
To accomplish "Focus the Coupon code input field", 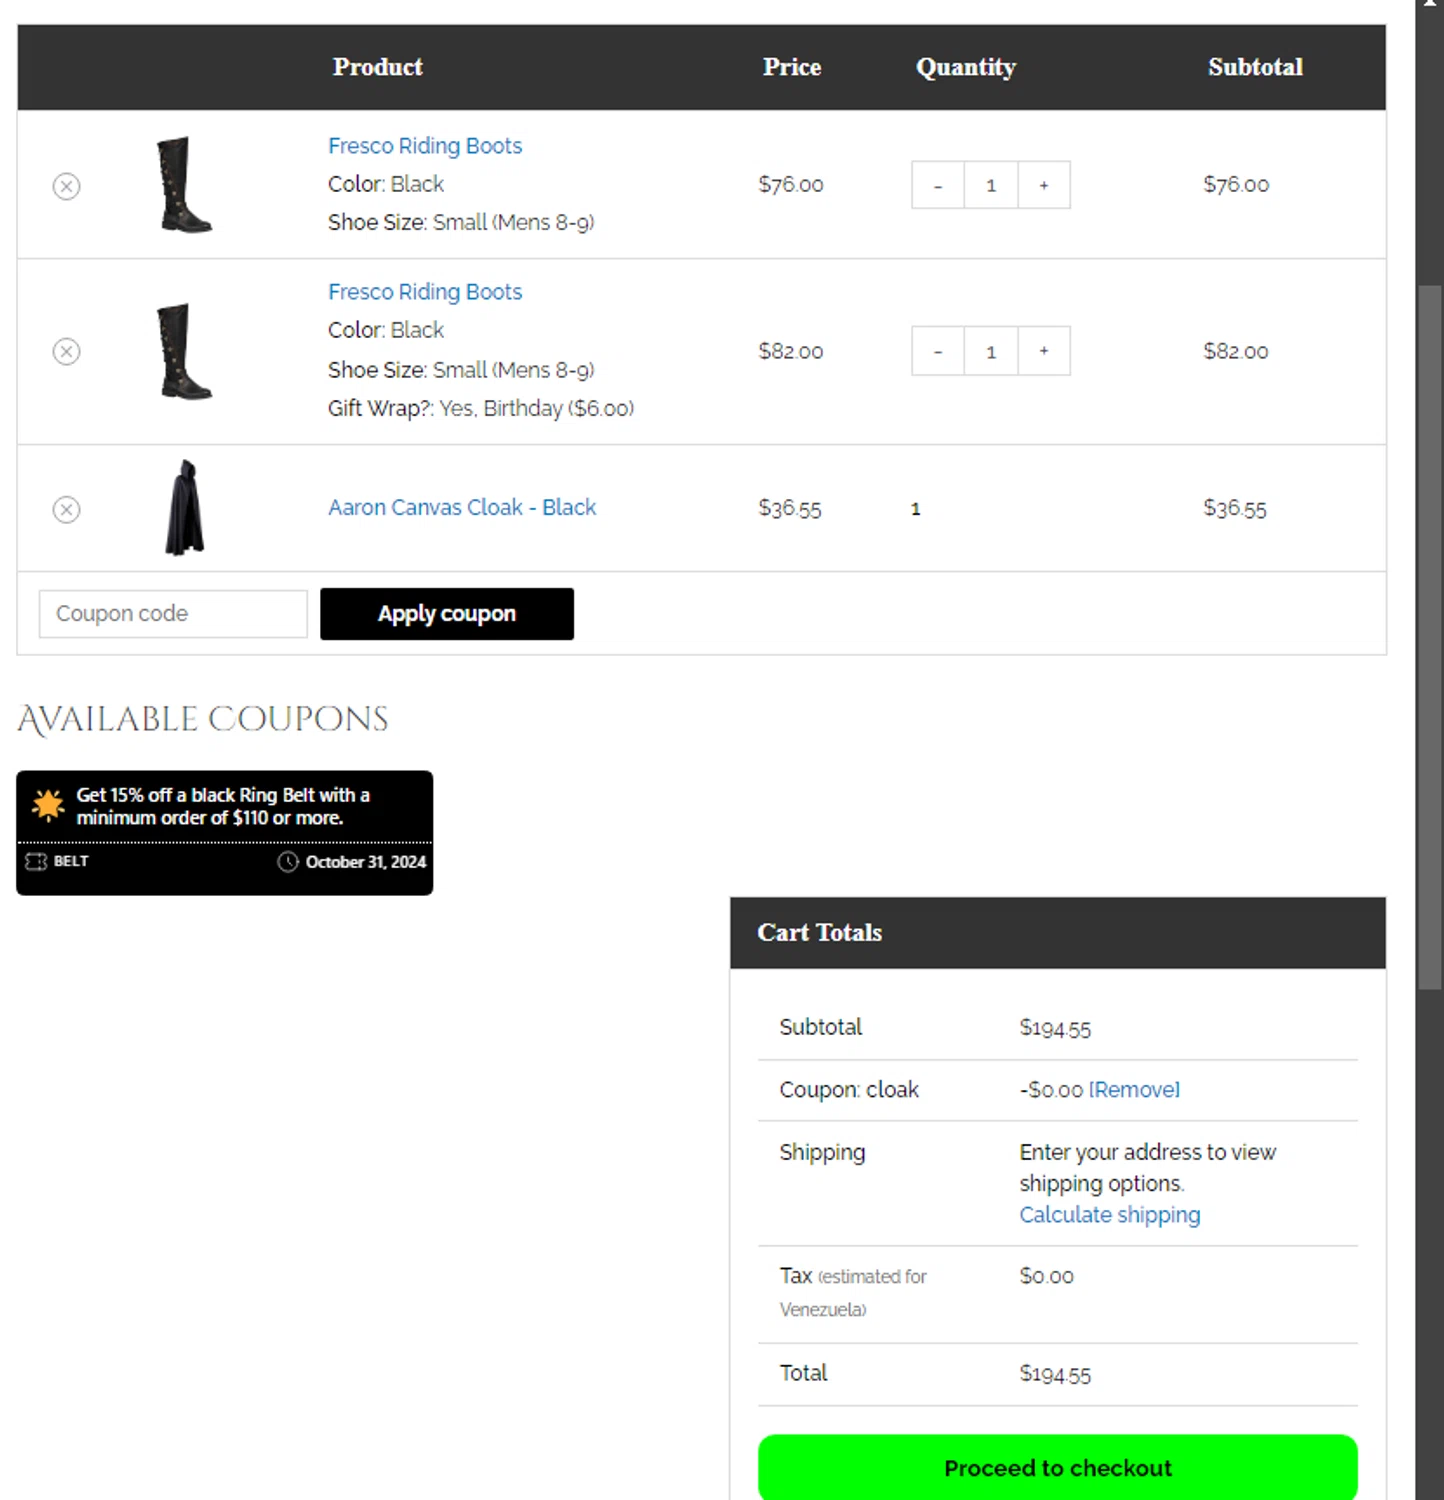I will [x=173, y=613].
